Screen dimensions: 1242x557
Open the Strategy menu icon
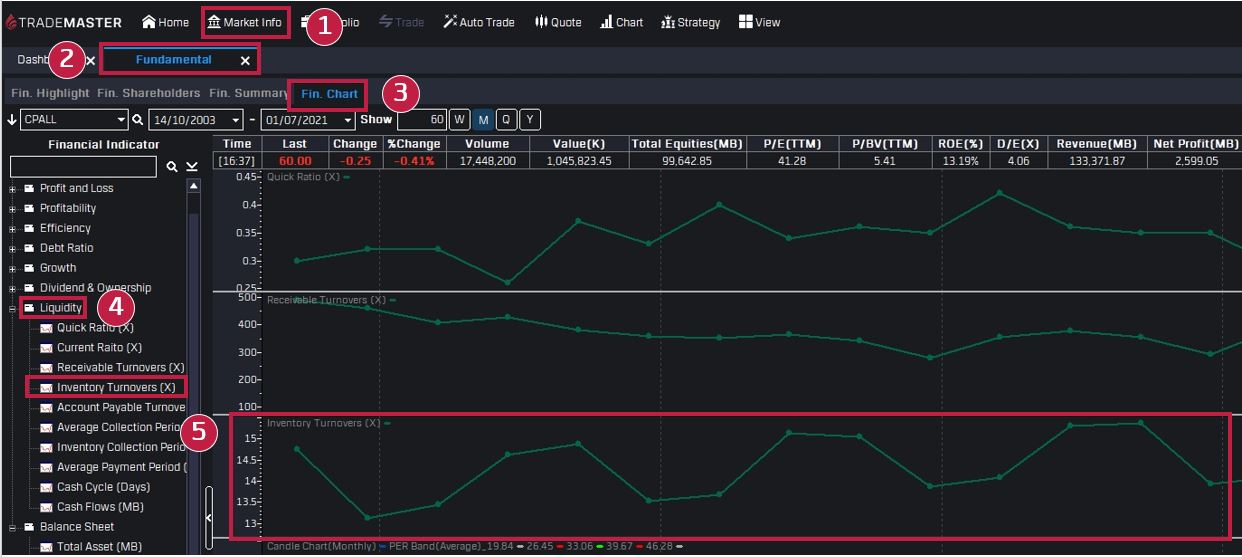click(668, 22)
